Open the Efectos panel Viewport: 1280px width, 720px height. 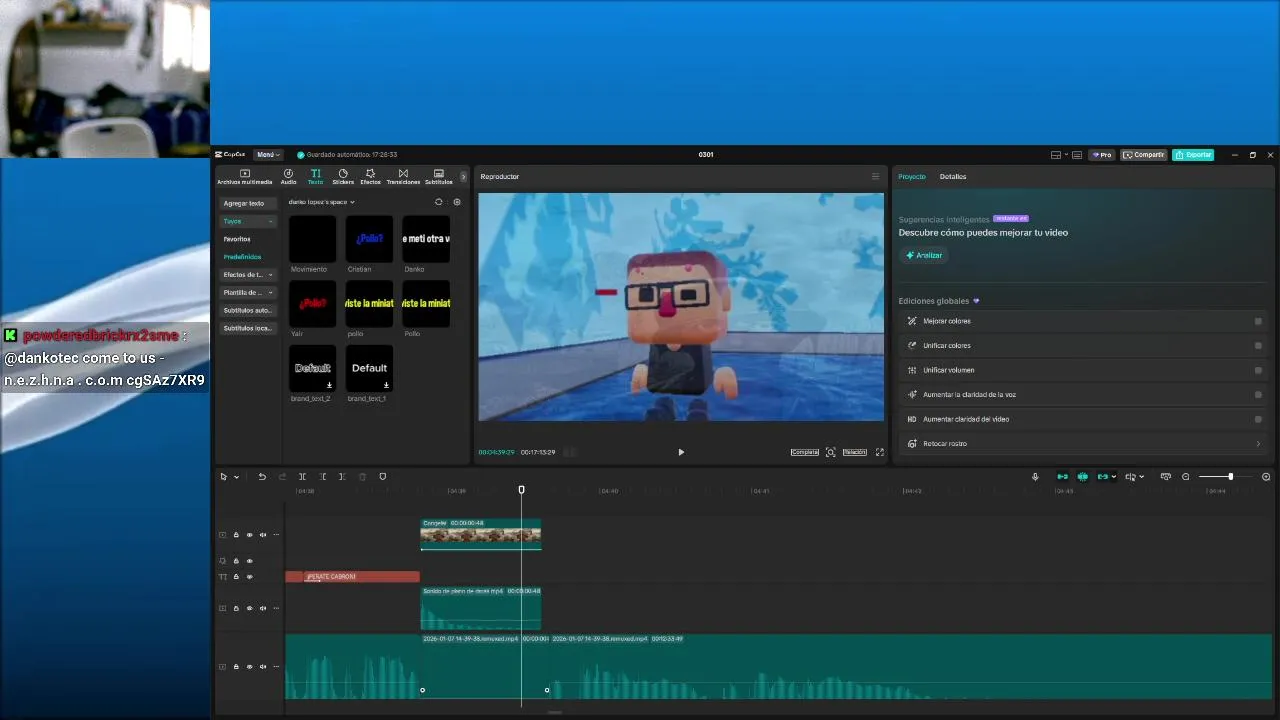coord(370,177)
